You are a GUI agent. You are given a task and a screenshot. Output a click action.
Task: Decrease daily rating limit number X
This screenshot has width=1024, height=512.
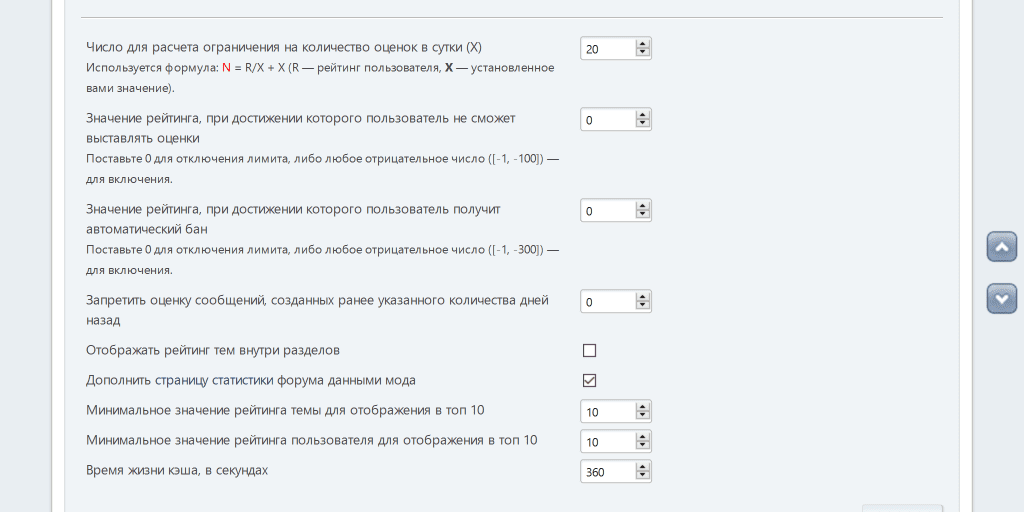point(643,53)
